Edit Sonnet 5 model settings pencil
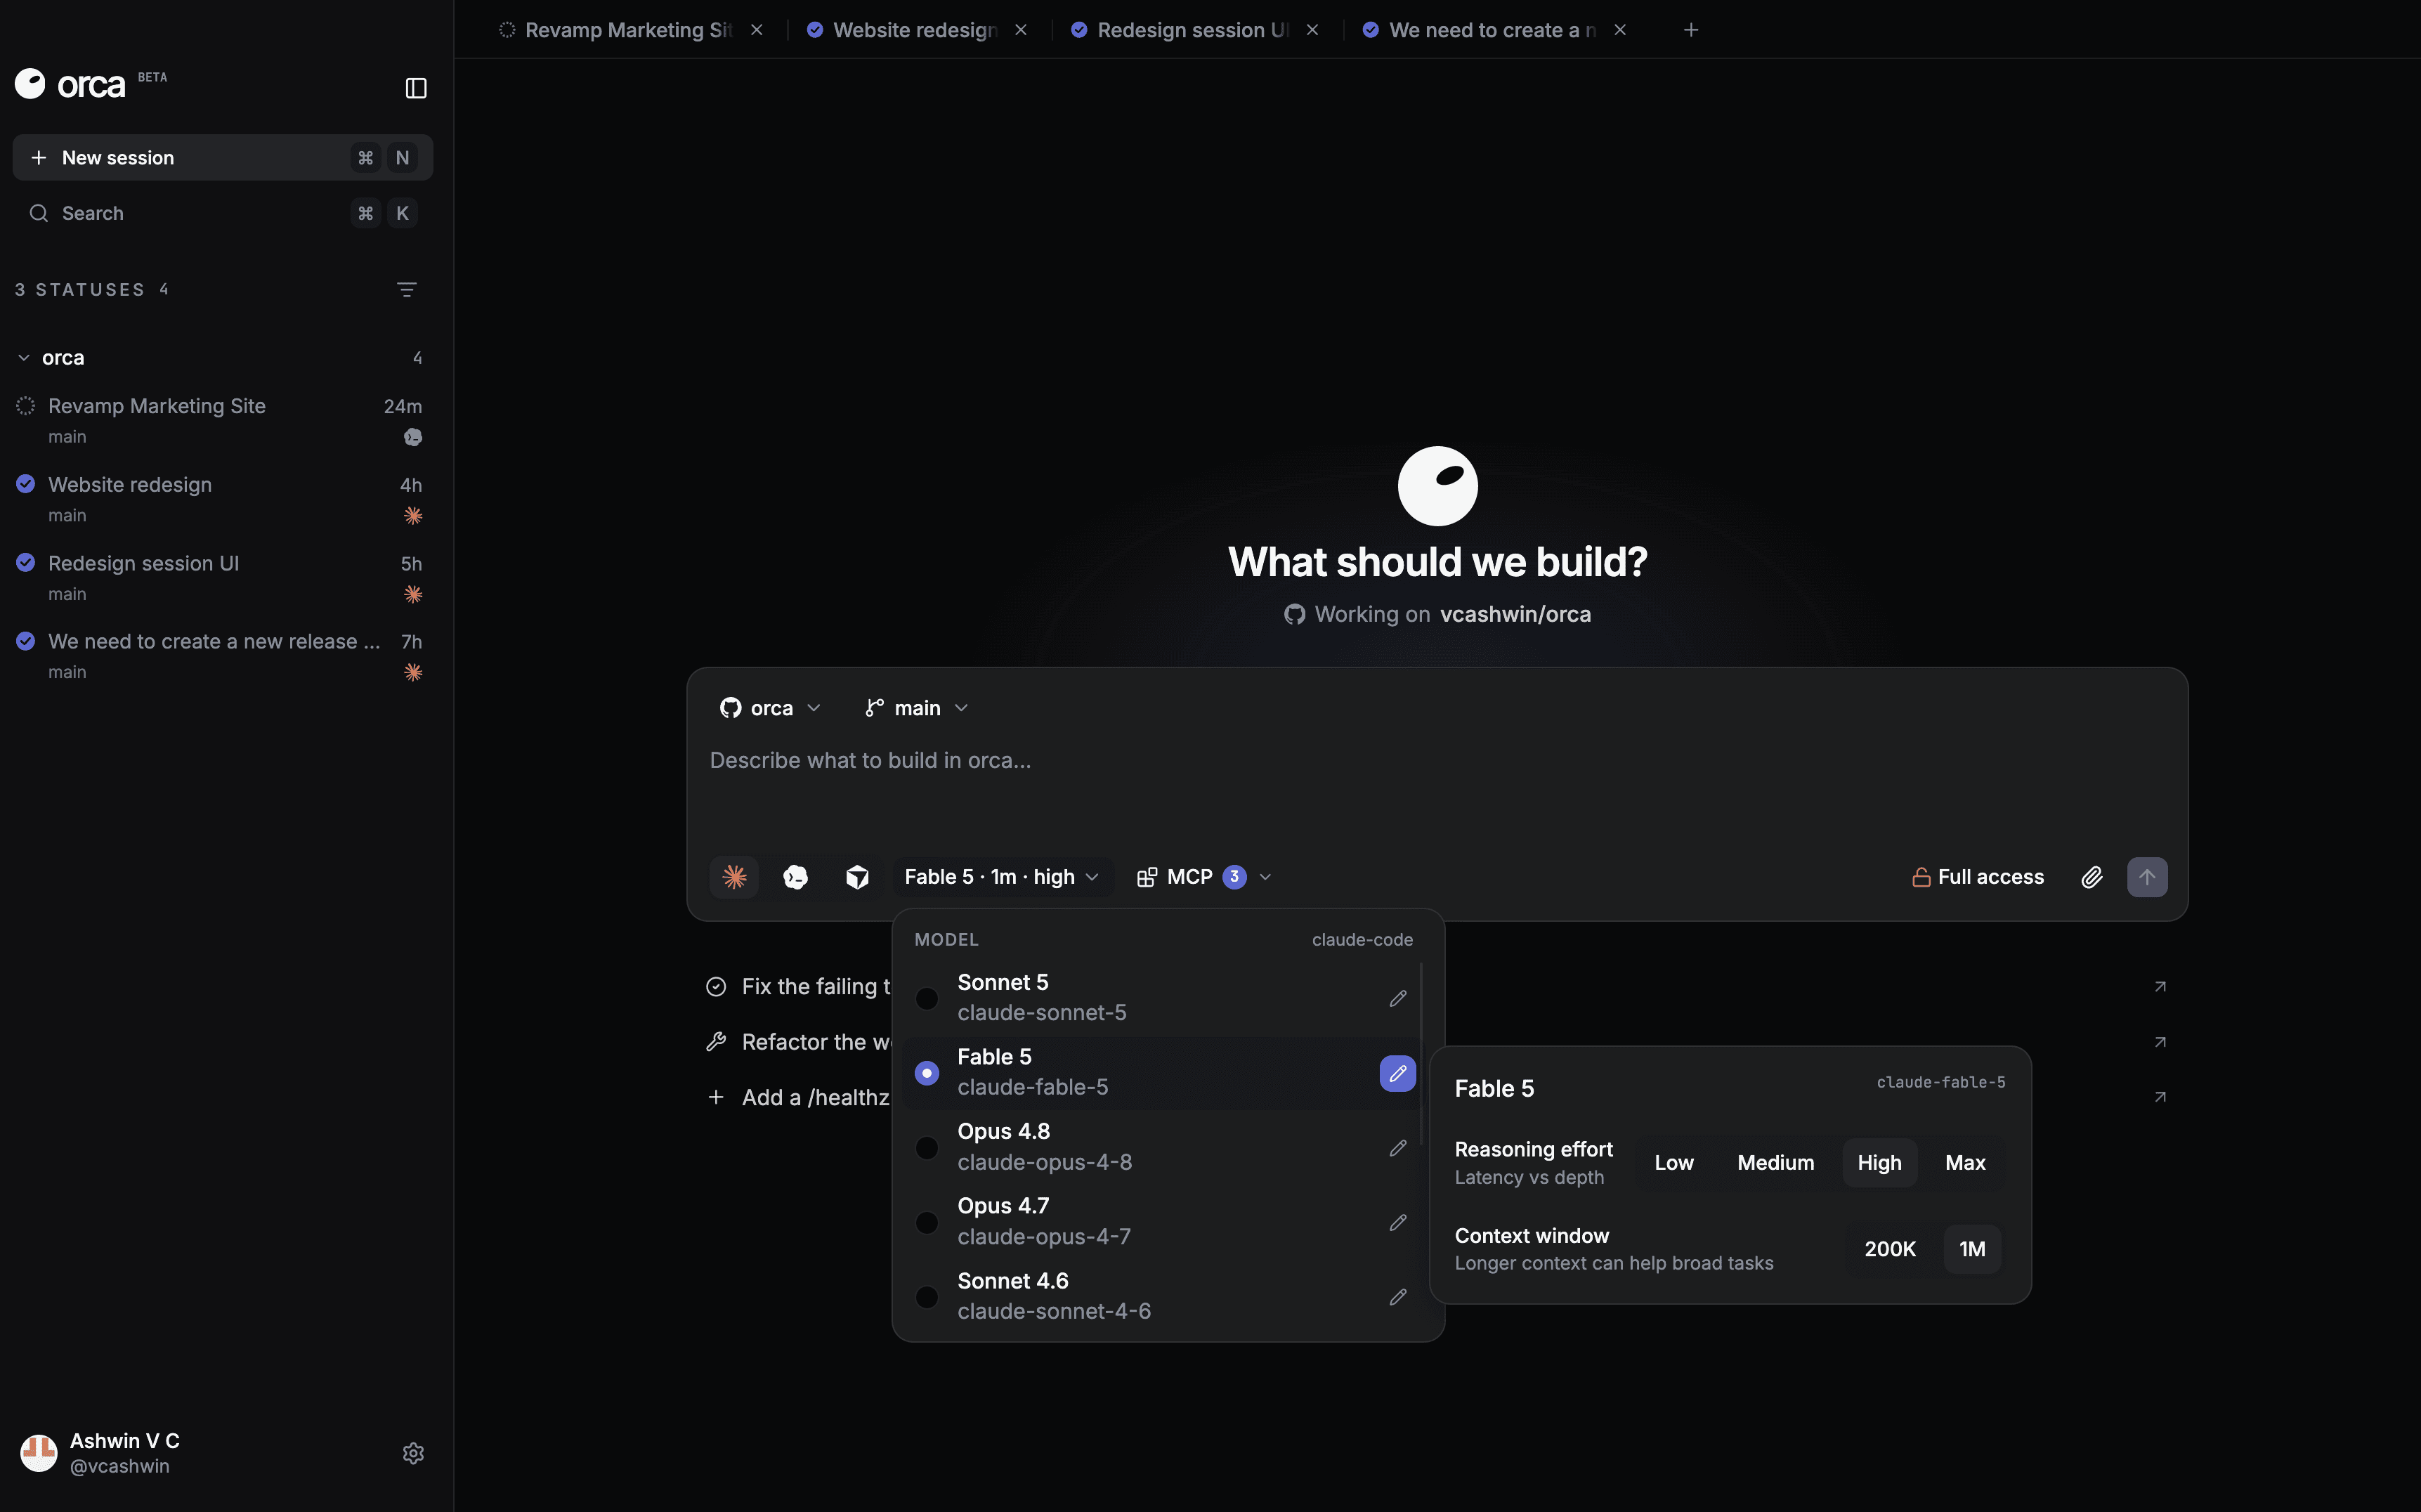This screenshot has width=2421, height=1512. [1398, 998]
